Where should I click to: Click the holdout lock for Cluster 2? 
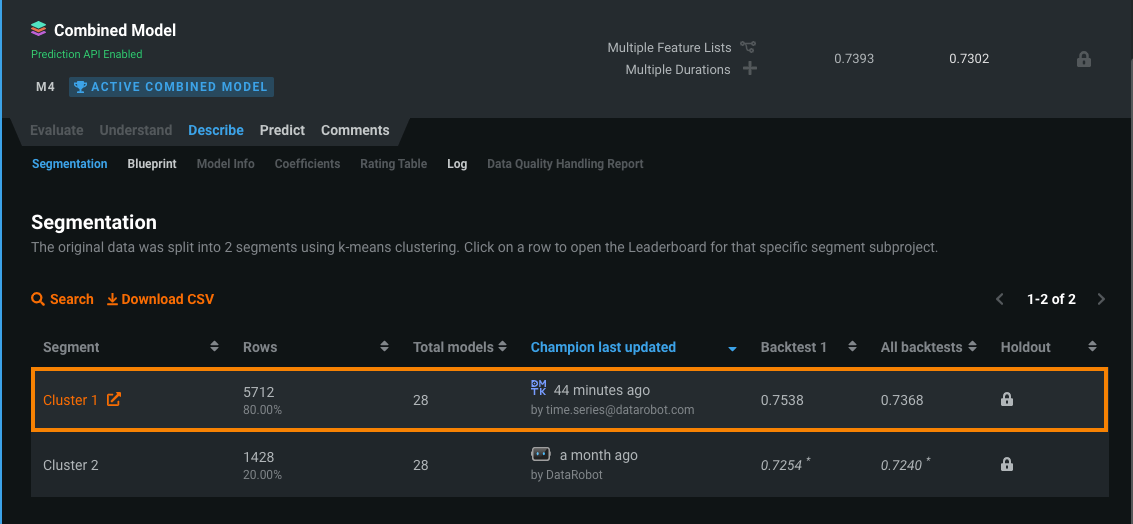click(x=1007, y=464)
